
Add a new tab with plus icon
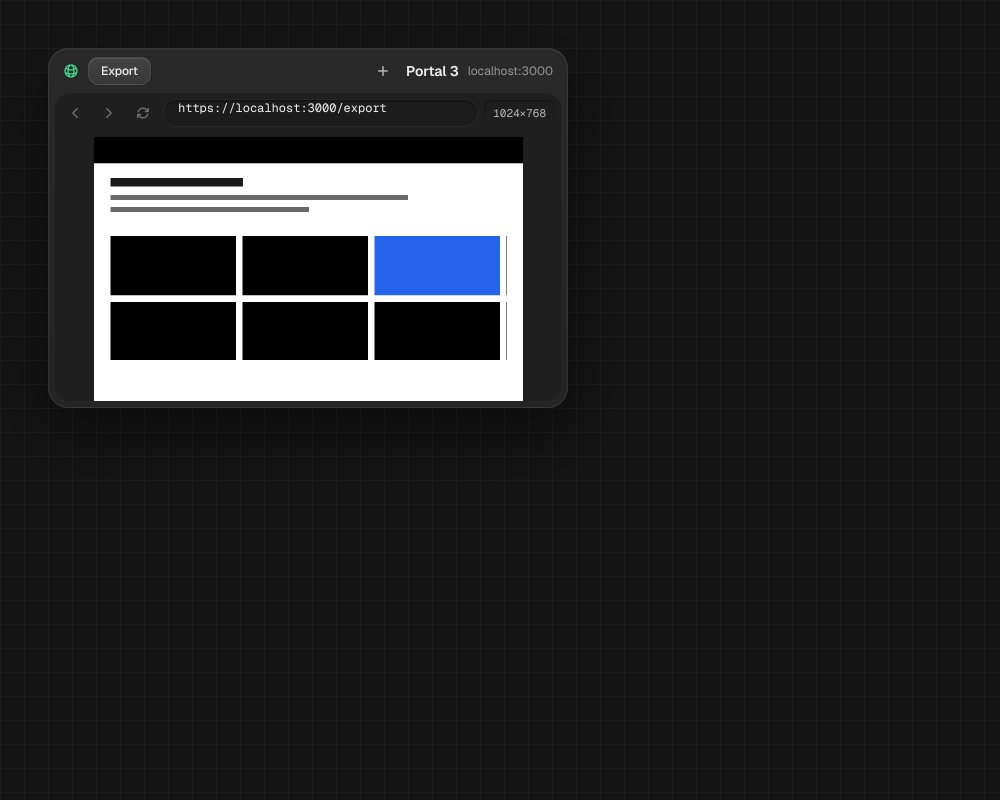pyautogui.click(x=383, y=71)
